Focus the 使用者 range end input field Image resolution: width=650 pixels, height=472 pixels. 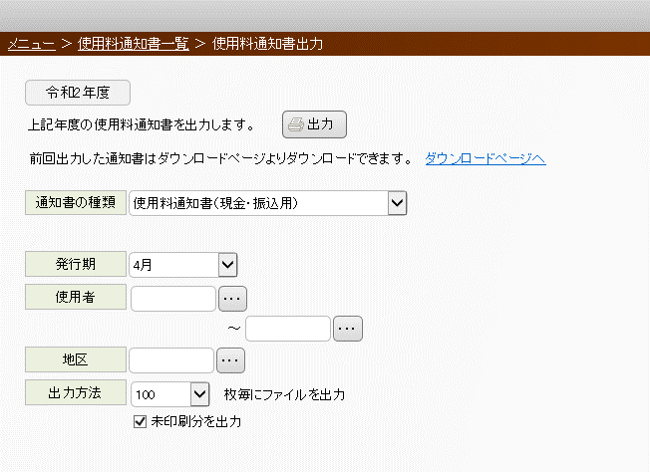tap(288, 329)
